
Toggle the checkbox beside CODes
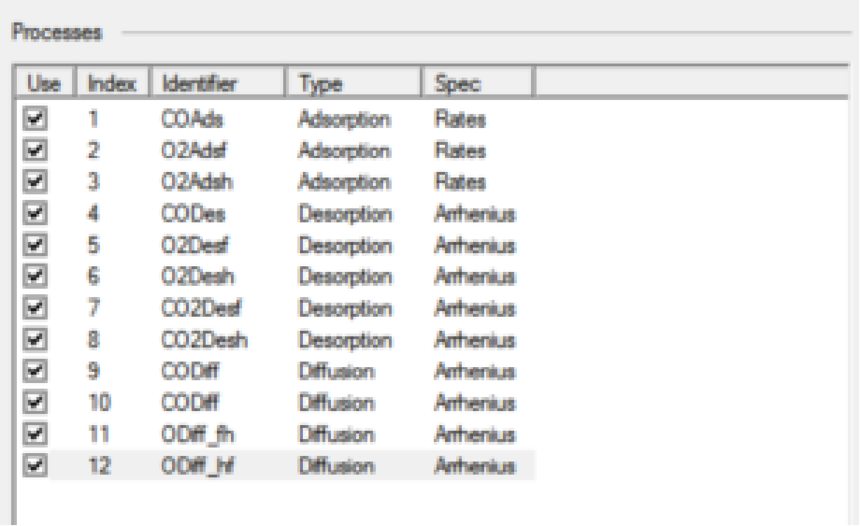[31, 214]
